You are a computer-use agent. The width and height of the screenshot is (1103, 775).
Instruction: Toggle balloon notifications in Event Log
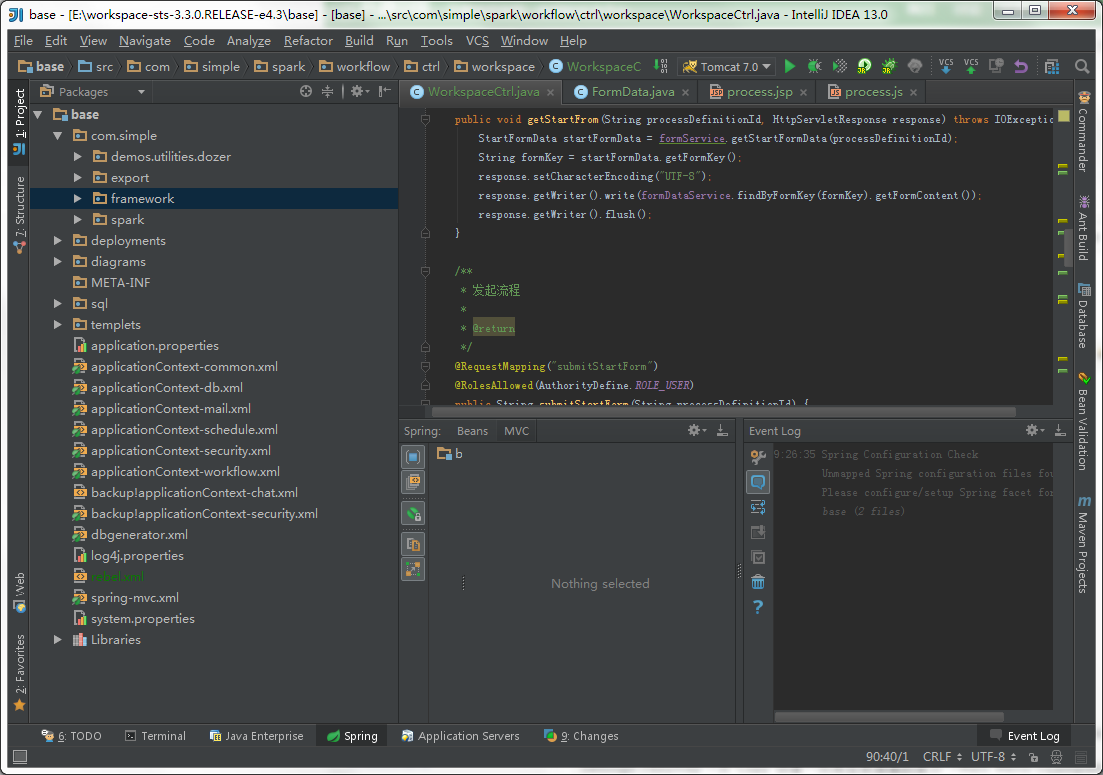pos(758,482)
